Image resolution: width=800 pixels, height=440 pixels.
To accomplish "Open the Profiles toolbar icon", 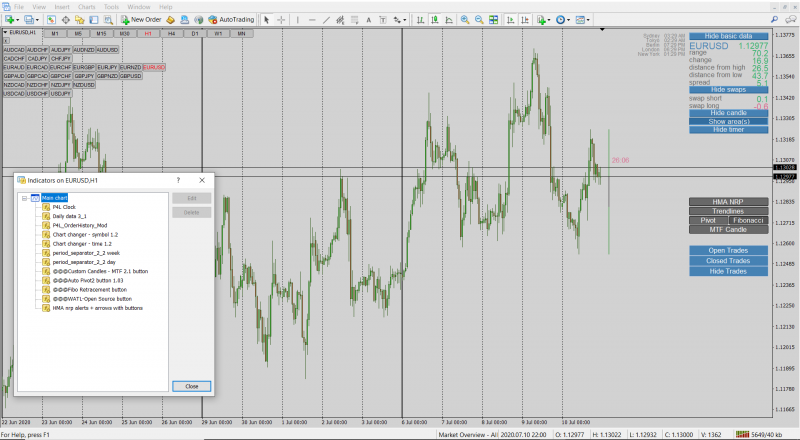I will click(x=31, y=19).
